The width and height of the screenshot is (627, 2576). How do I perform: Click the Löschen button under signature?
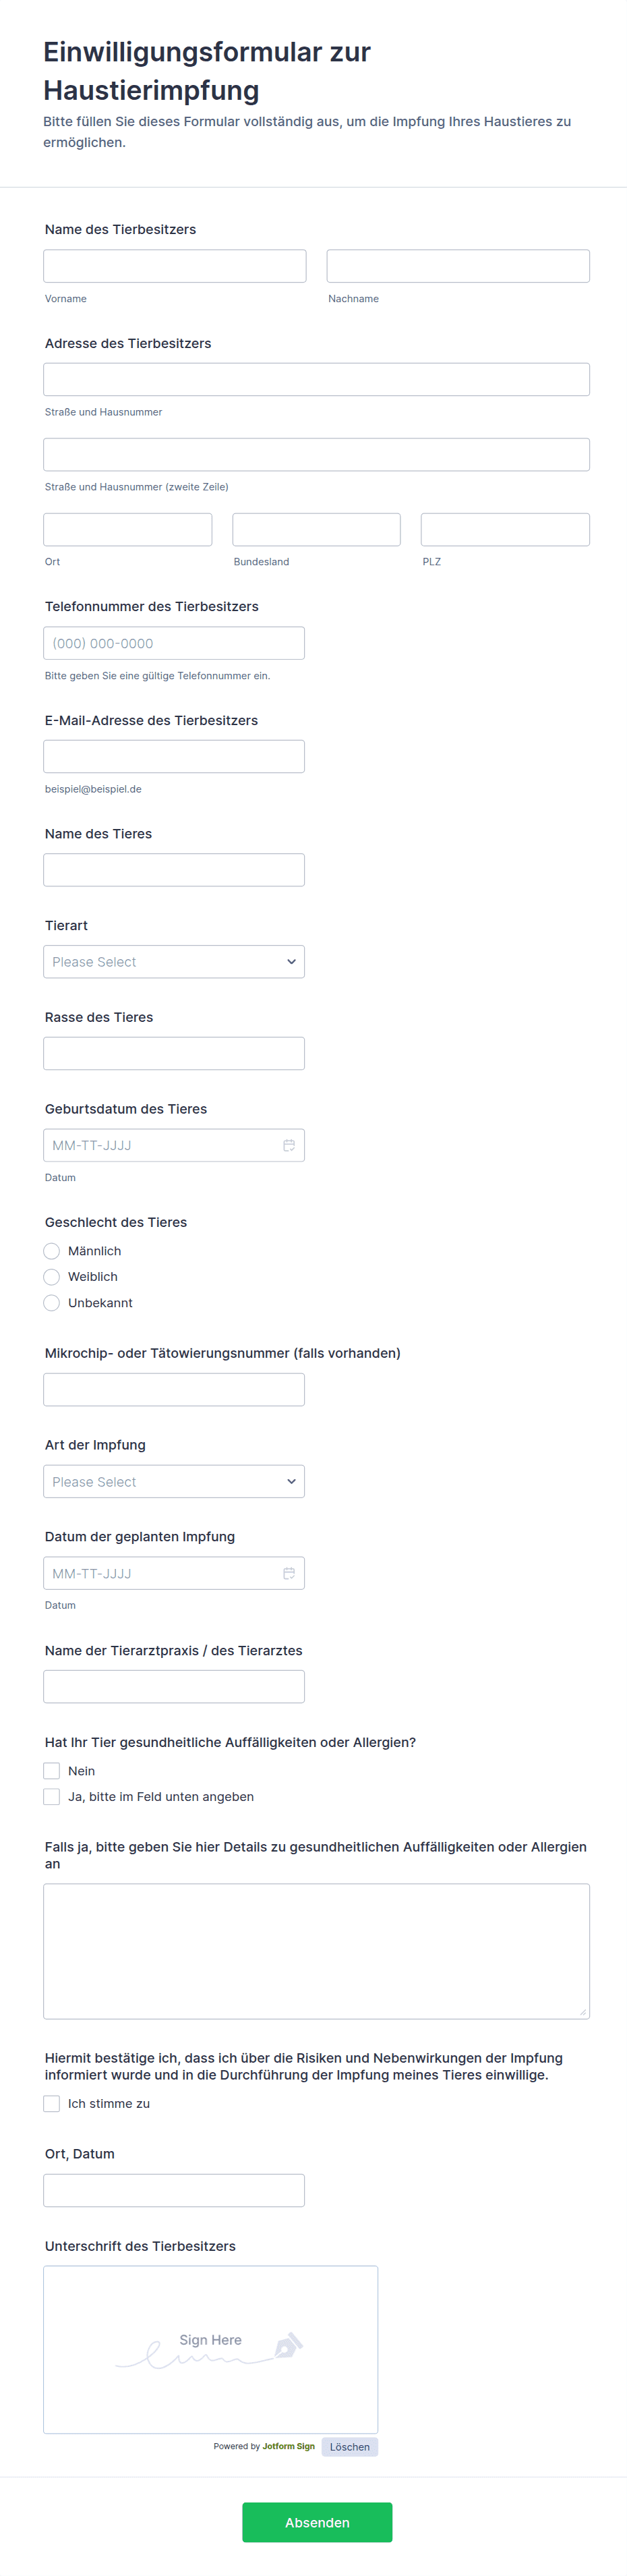pos(349,2447)
